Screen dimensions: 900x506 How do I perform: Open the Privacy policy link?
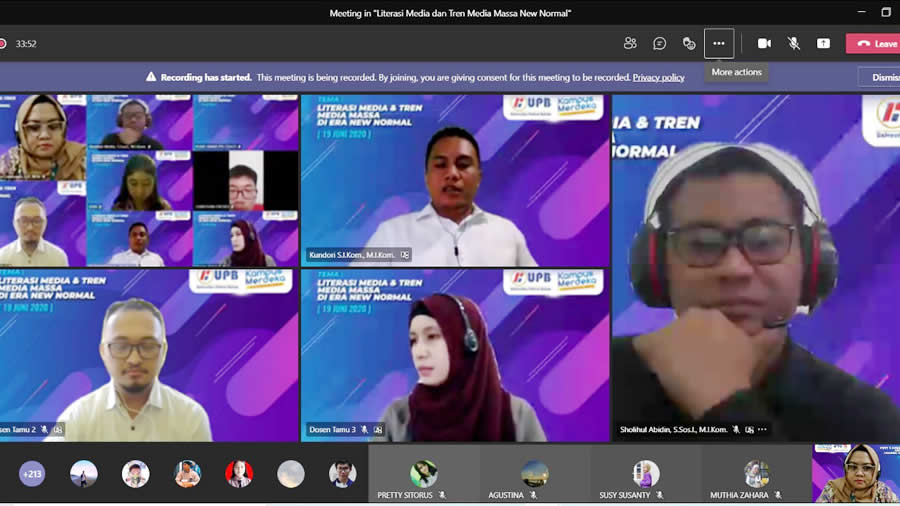click(x=658, y=77)
